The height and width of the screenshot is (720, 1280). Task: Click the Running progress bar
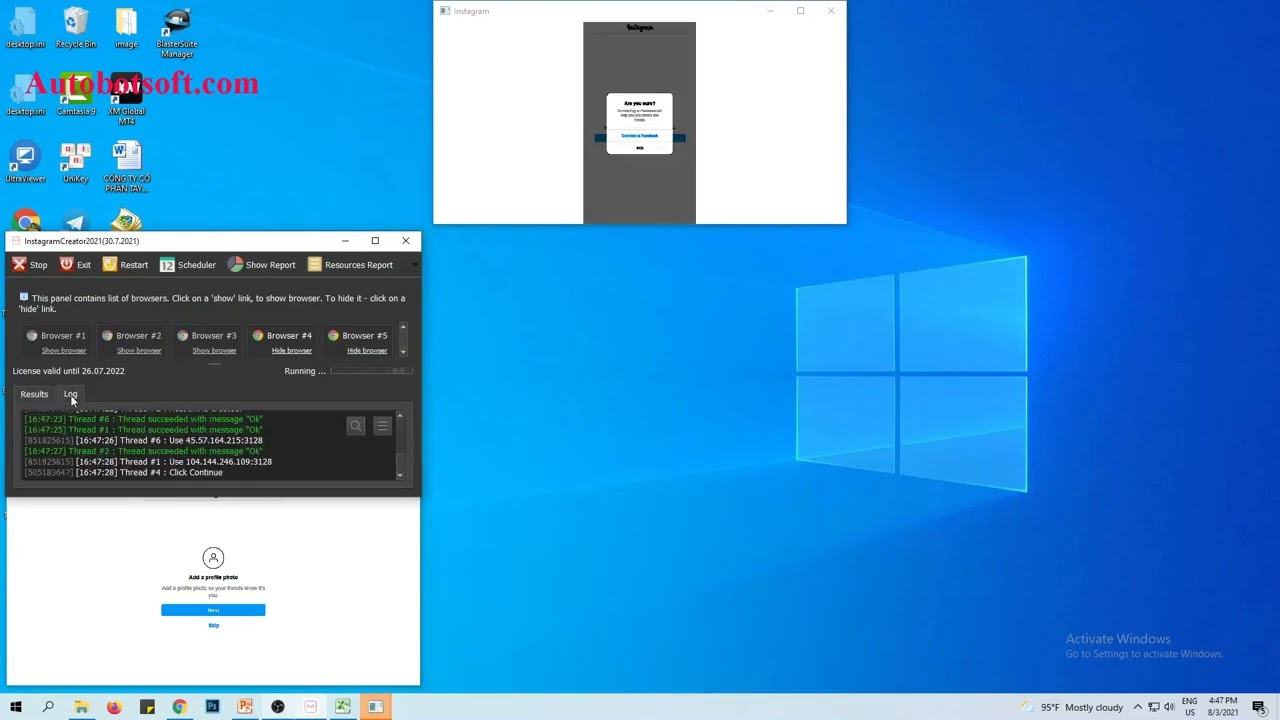(371, 371)
